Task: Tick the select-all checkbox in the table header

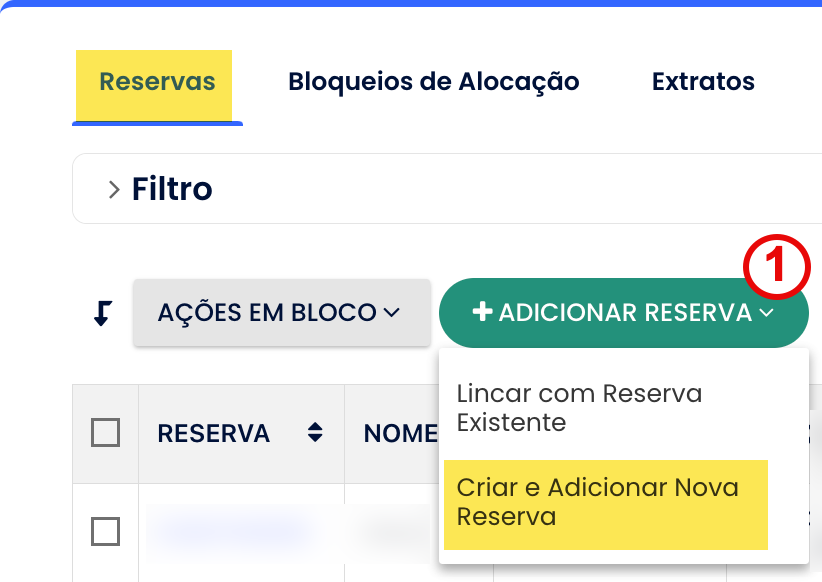Action: coord(105,433)
